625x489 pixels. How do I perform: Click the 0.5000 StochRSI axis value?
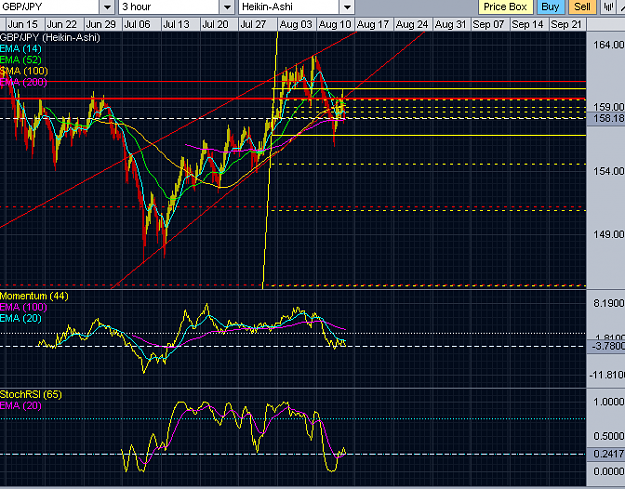click(609, 436)
